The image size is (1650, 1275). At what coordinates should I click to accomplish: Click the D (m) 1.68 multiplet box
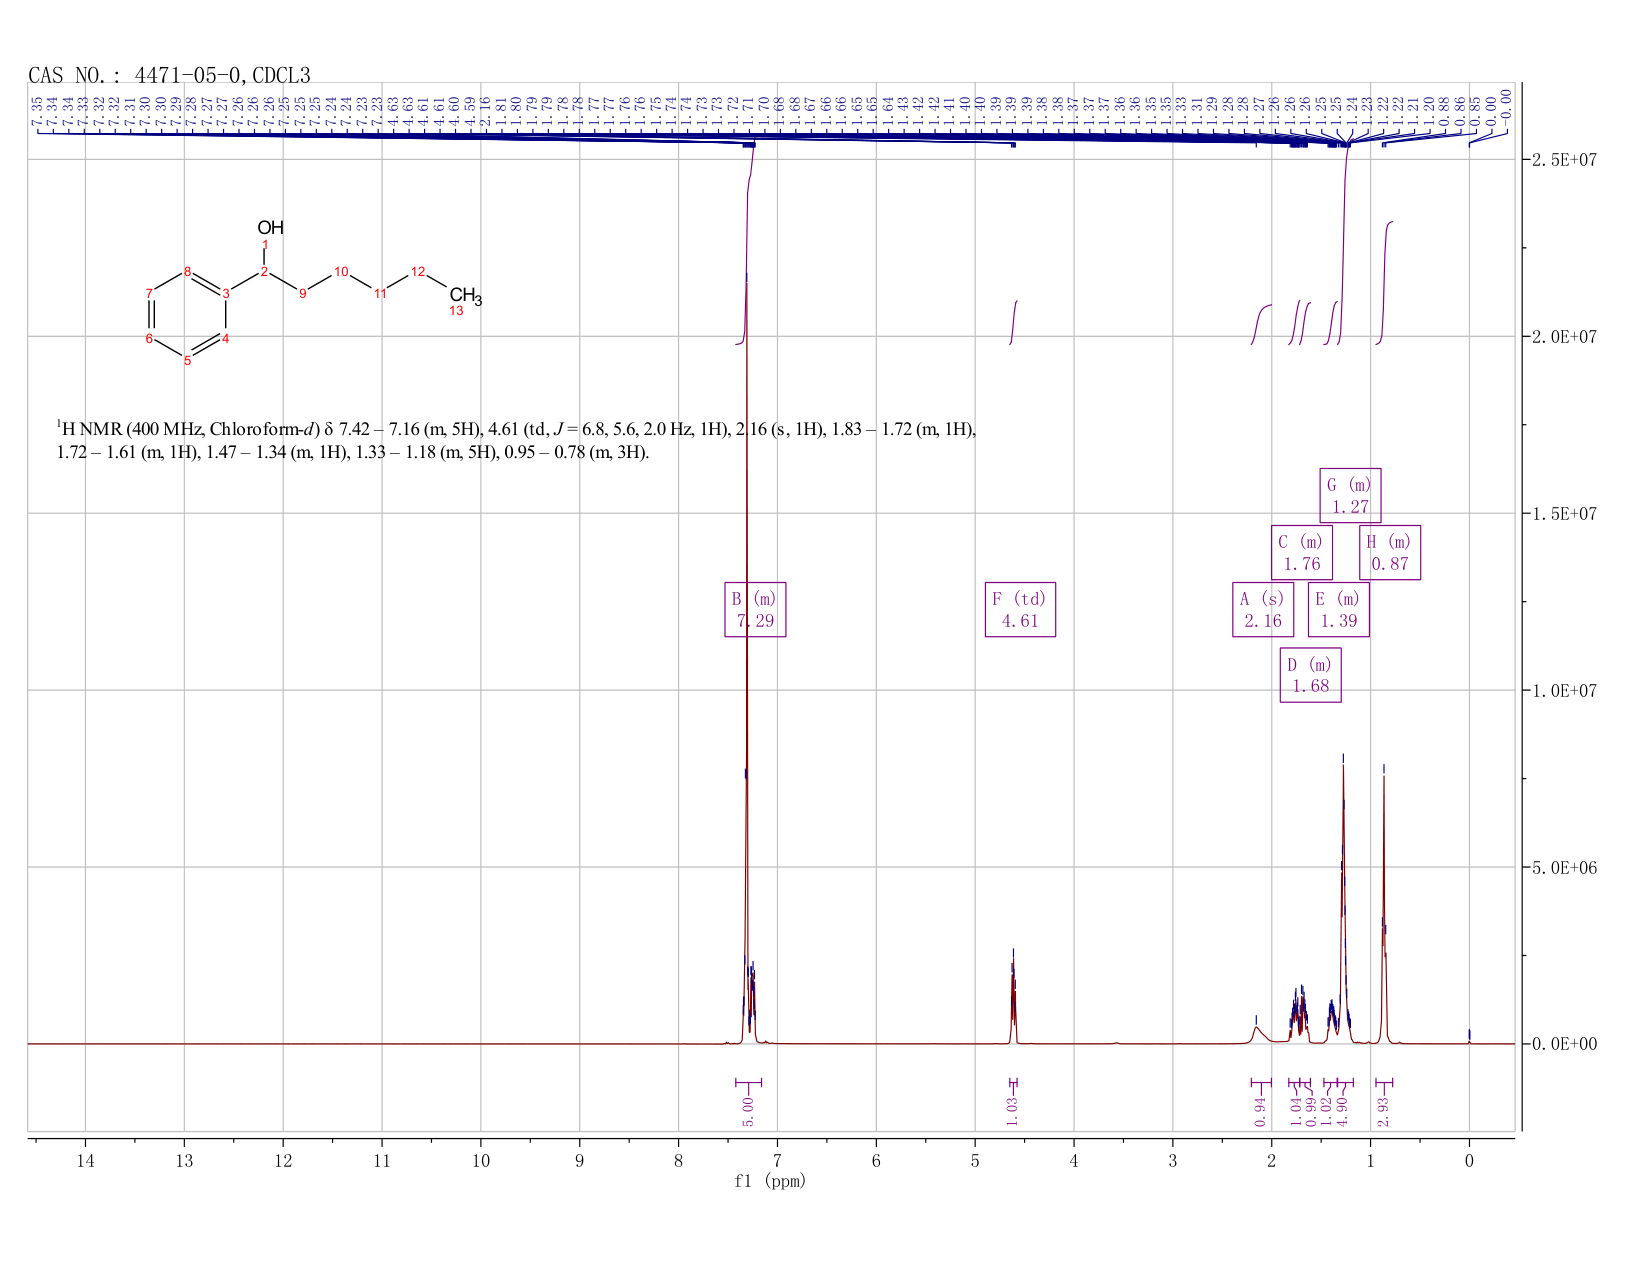(1310, 675)
